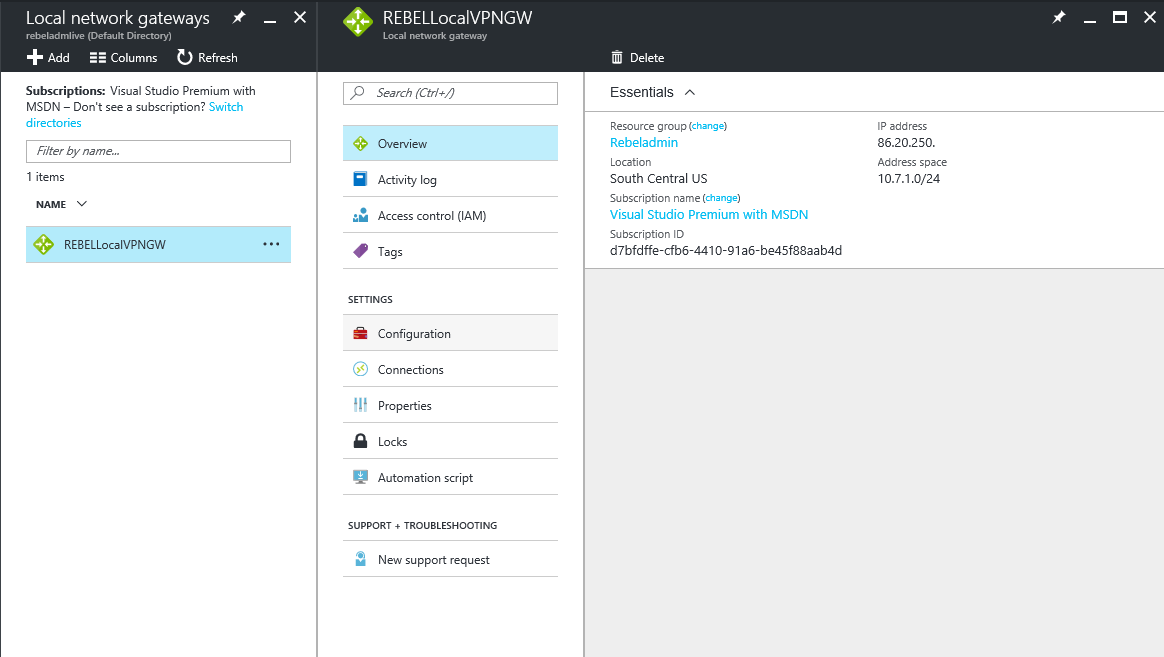Click the Essentials heading text

click(641, 92)
